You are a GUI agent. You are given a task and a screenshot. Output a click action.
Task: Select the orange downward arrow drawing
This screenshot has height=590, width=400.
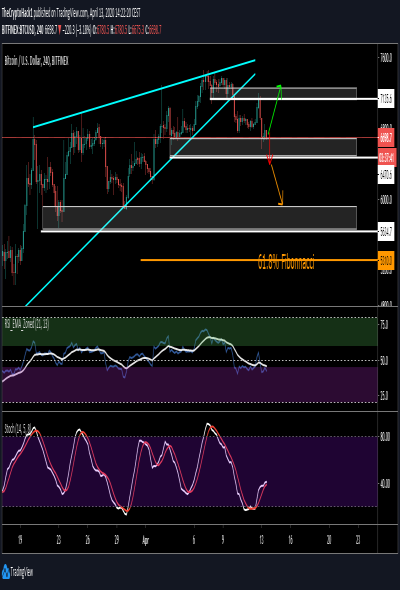point(277,184)
